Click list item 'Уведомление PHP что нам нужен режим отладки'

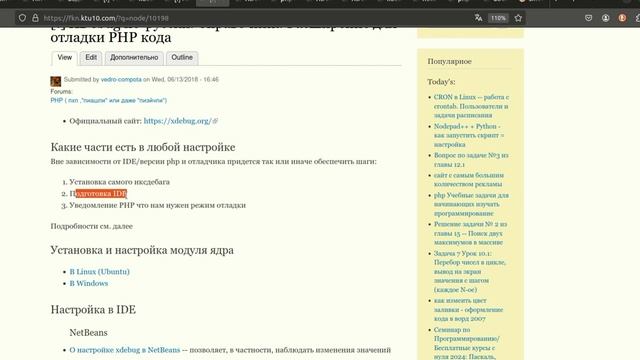coord(158,205)
